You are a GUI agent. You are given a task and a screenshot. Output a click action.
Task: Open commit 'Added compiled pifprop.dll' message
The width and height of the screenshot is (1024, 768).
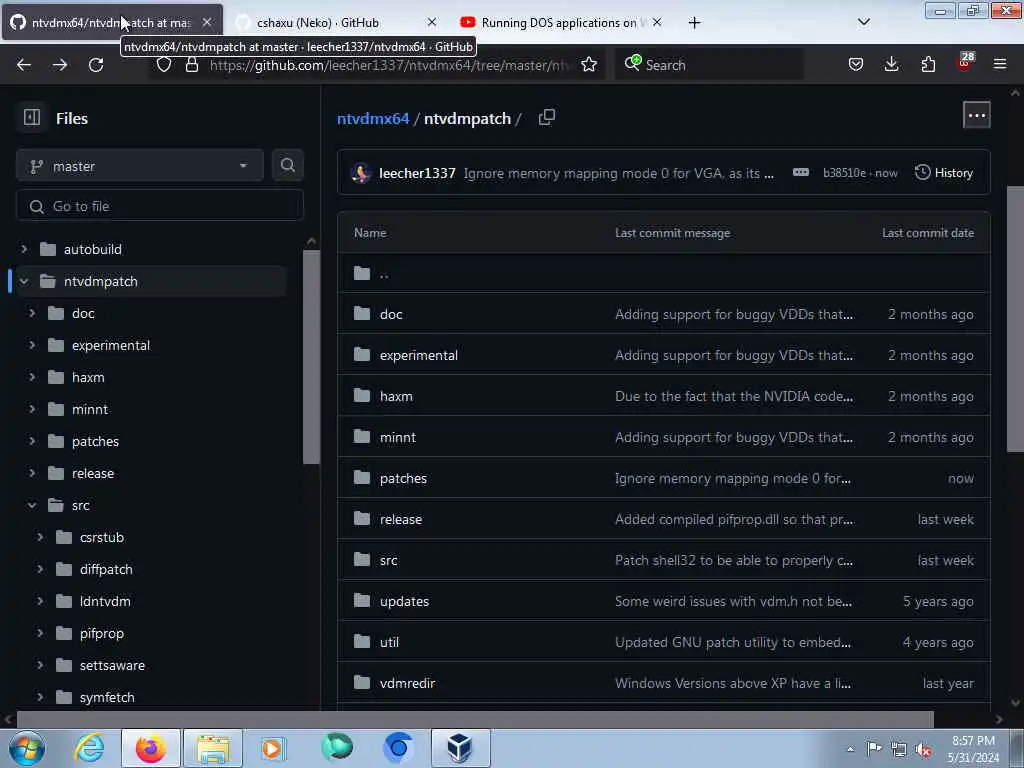pyautogui.click(x=733, y=519)
